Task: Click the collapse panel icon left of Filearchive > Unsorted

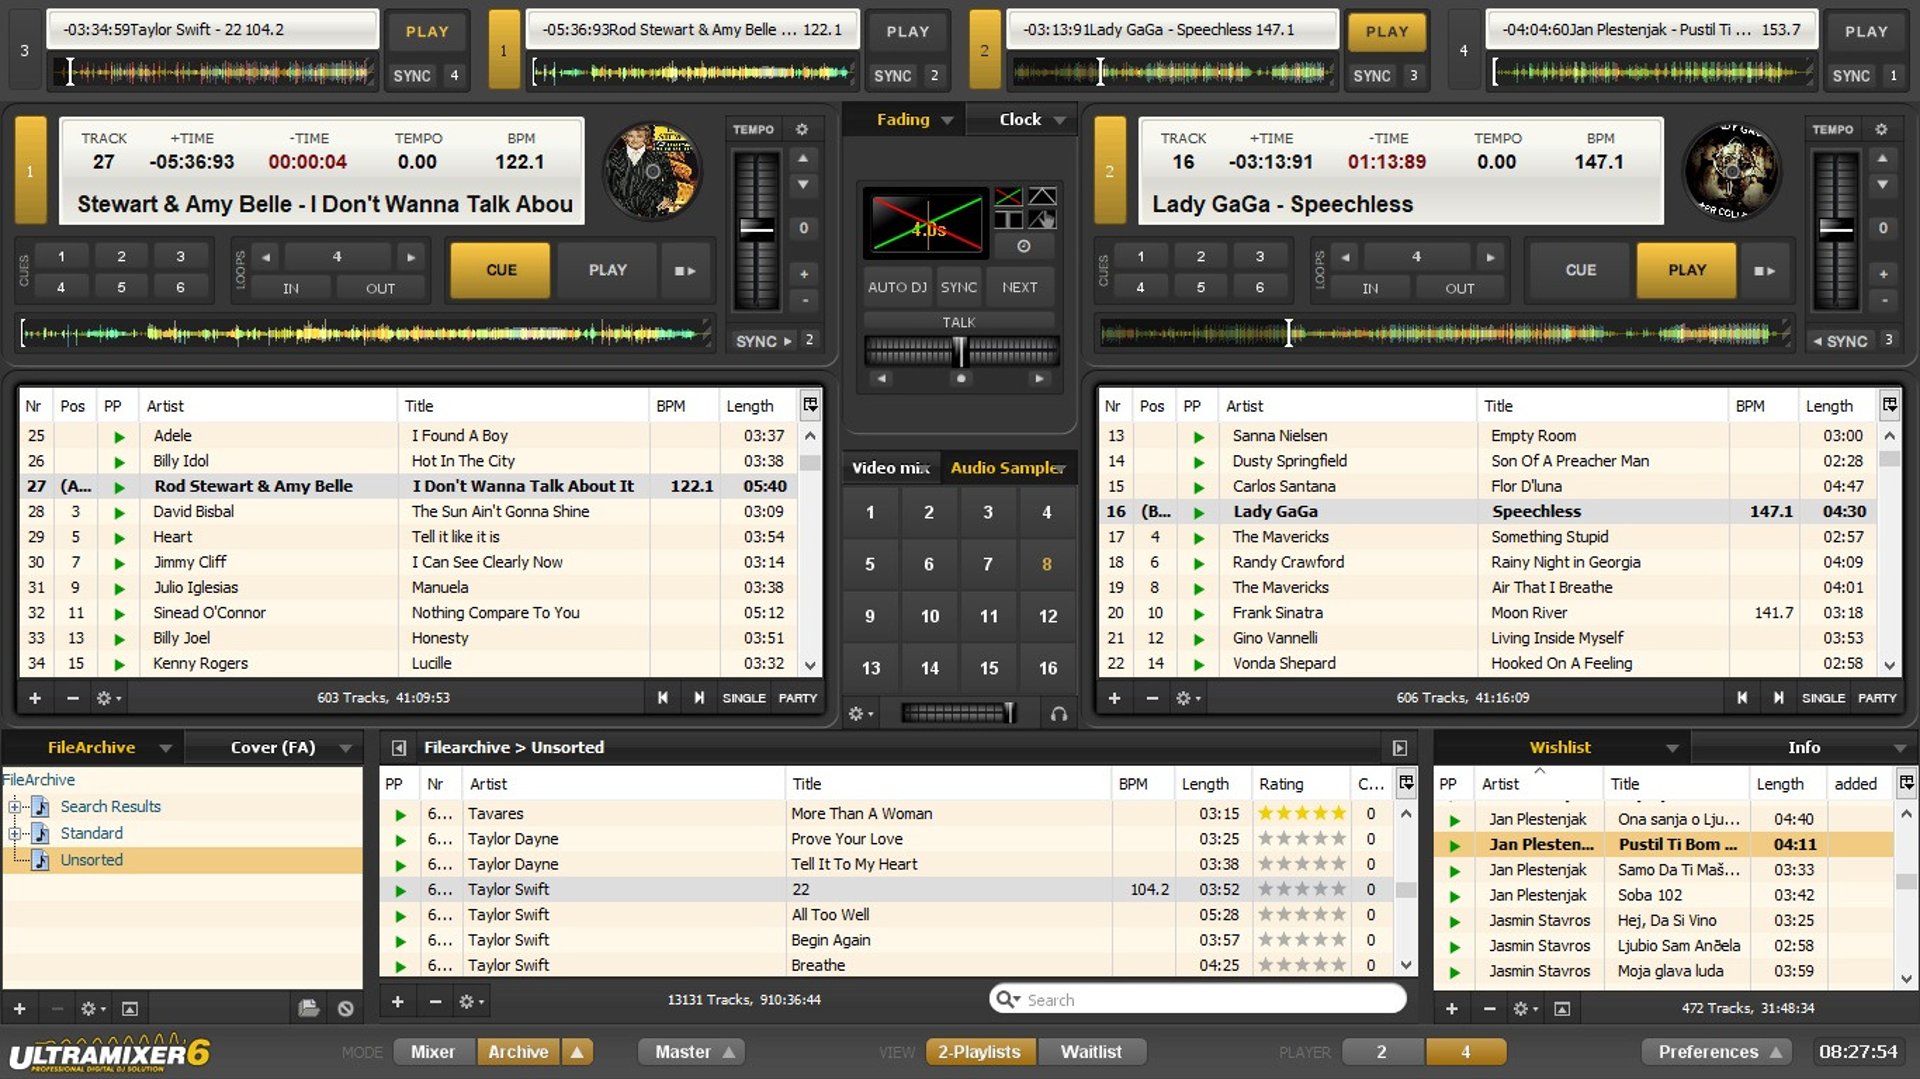Action: (399, 748)
